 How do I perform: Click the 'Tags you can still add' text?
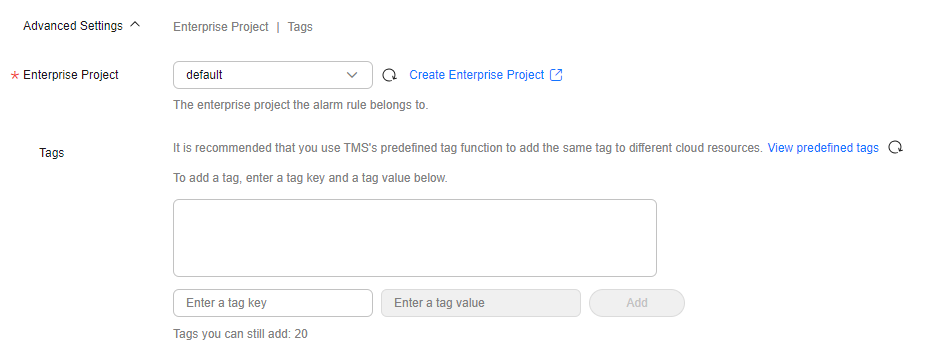point(240,334)
